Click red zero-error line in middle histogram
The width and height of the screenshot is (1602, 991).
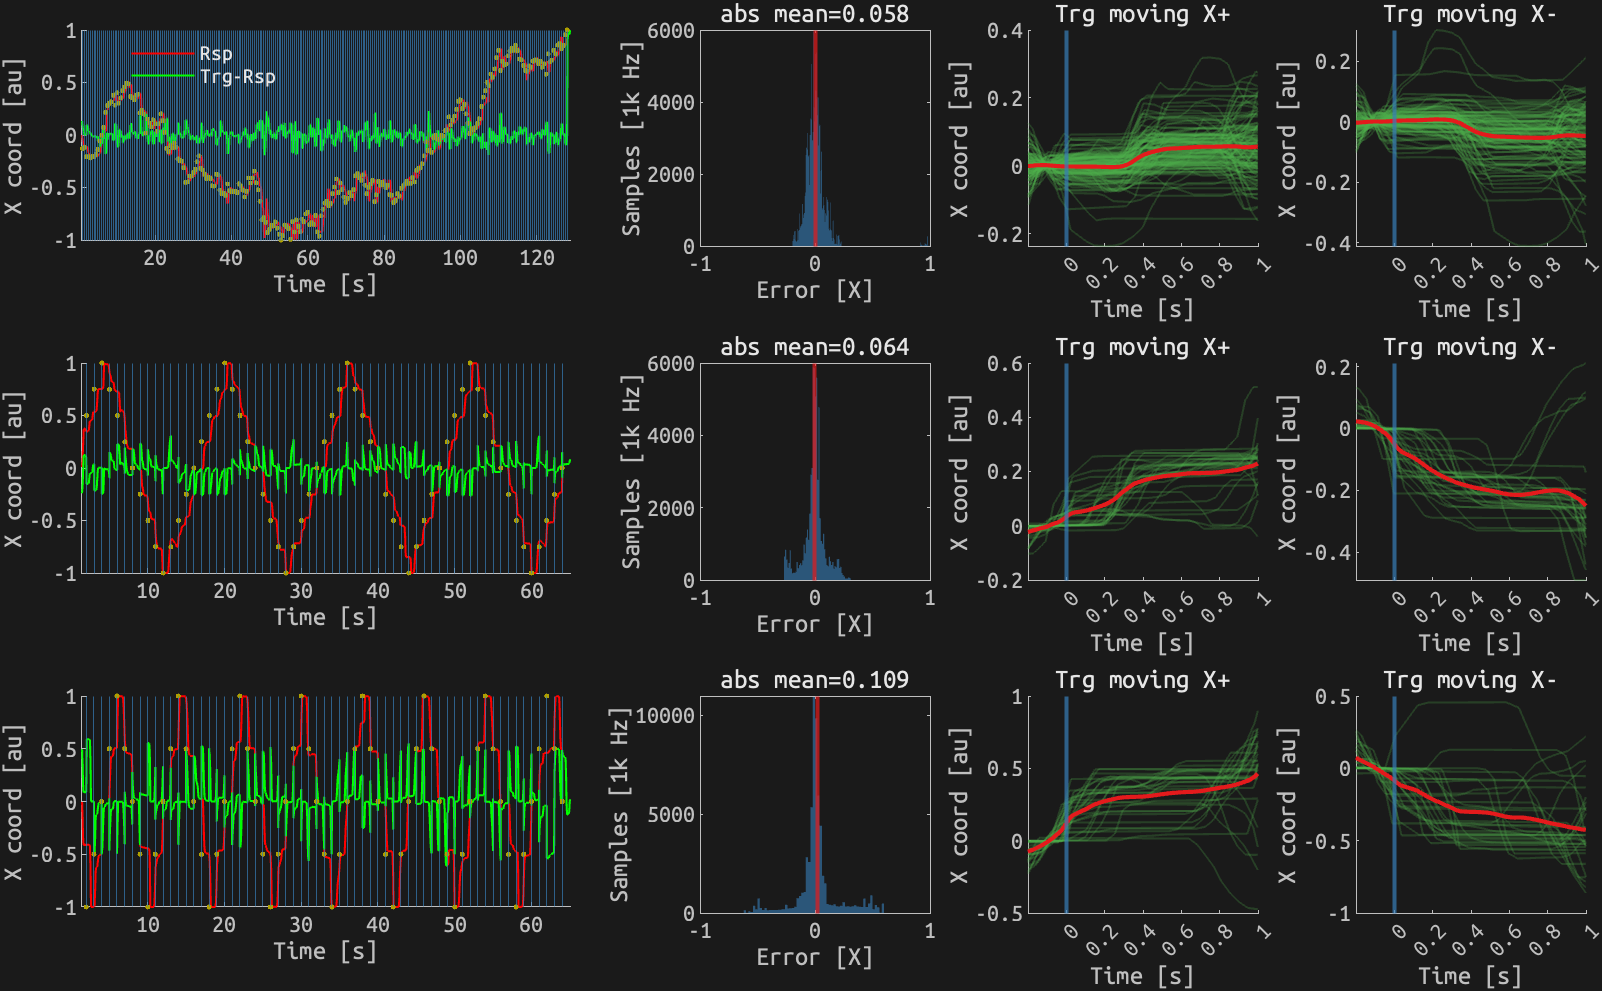click(814, 471)
